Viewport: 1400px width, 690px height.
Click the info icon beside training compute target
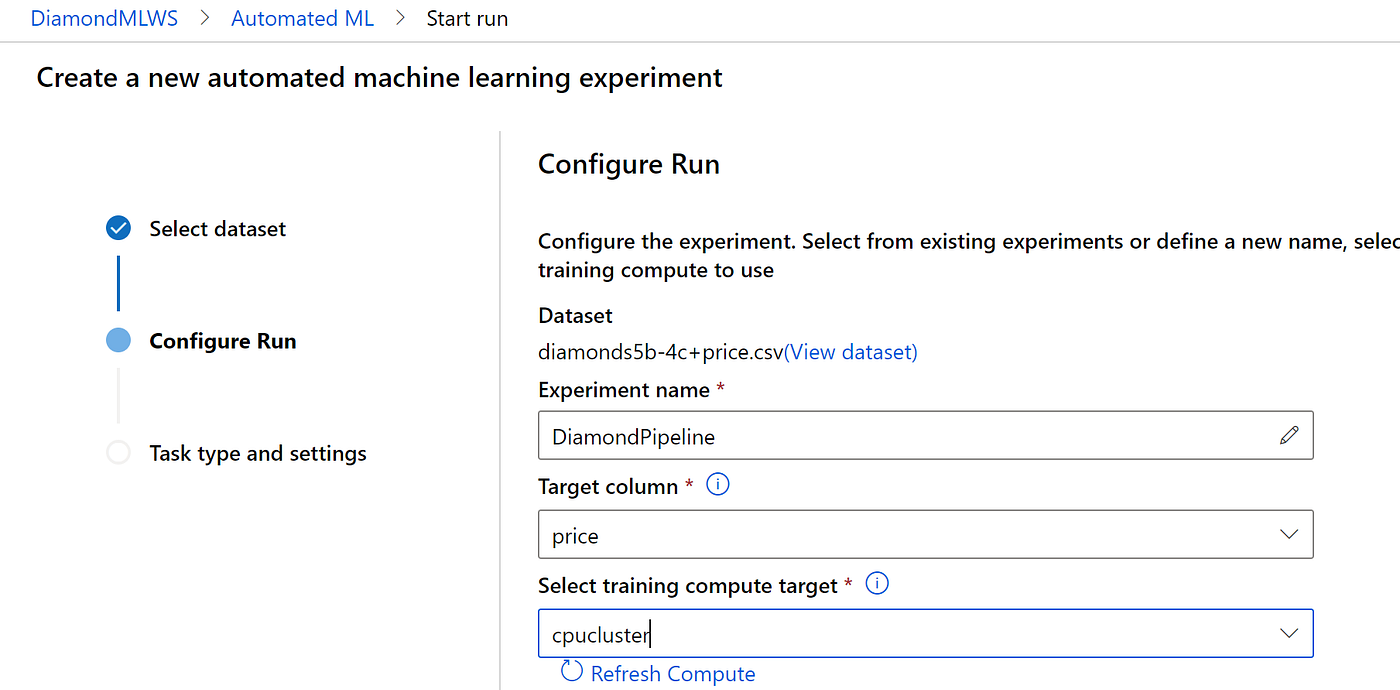point(877,583)
